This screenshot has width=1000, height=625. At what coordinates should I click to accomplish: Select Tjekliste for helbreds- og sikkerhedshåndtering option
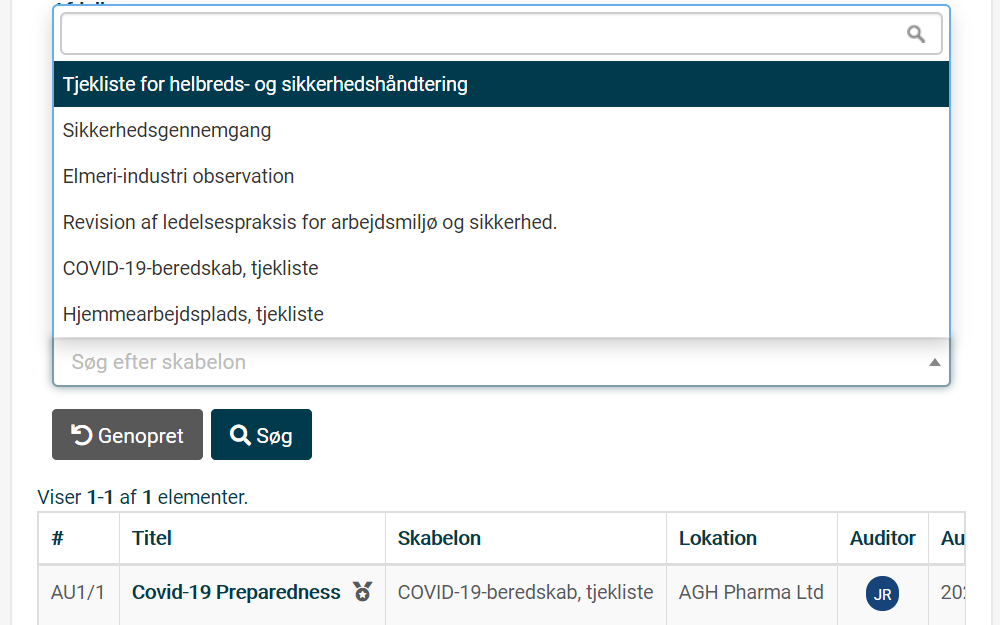501,84
